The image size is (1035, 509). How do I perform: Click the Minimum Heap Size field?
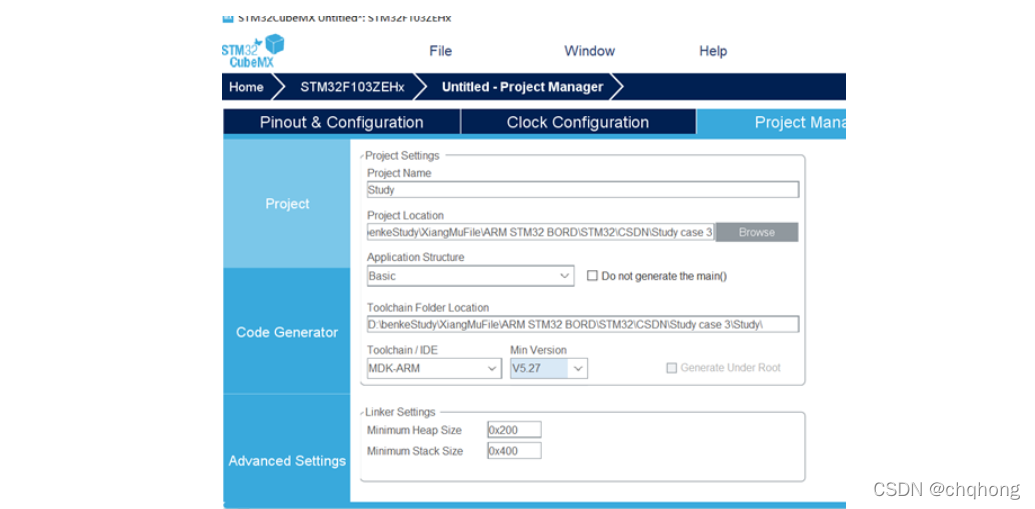pyautogui.click(x=514, y=430)
